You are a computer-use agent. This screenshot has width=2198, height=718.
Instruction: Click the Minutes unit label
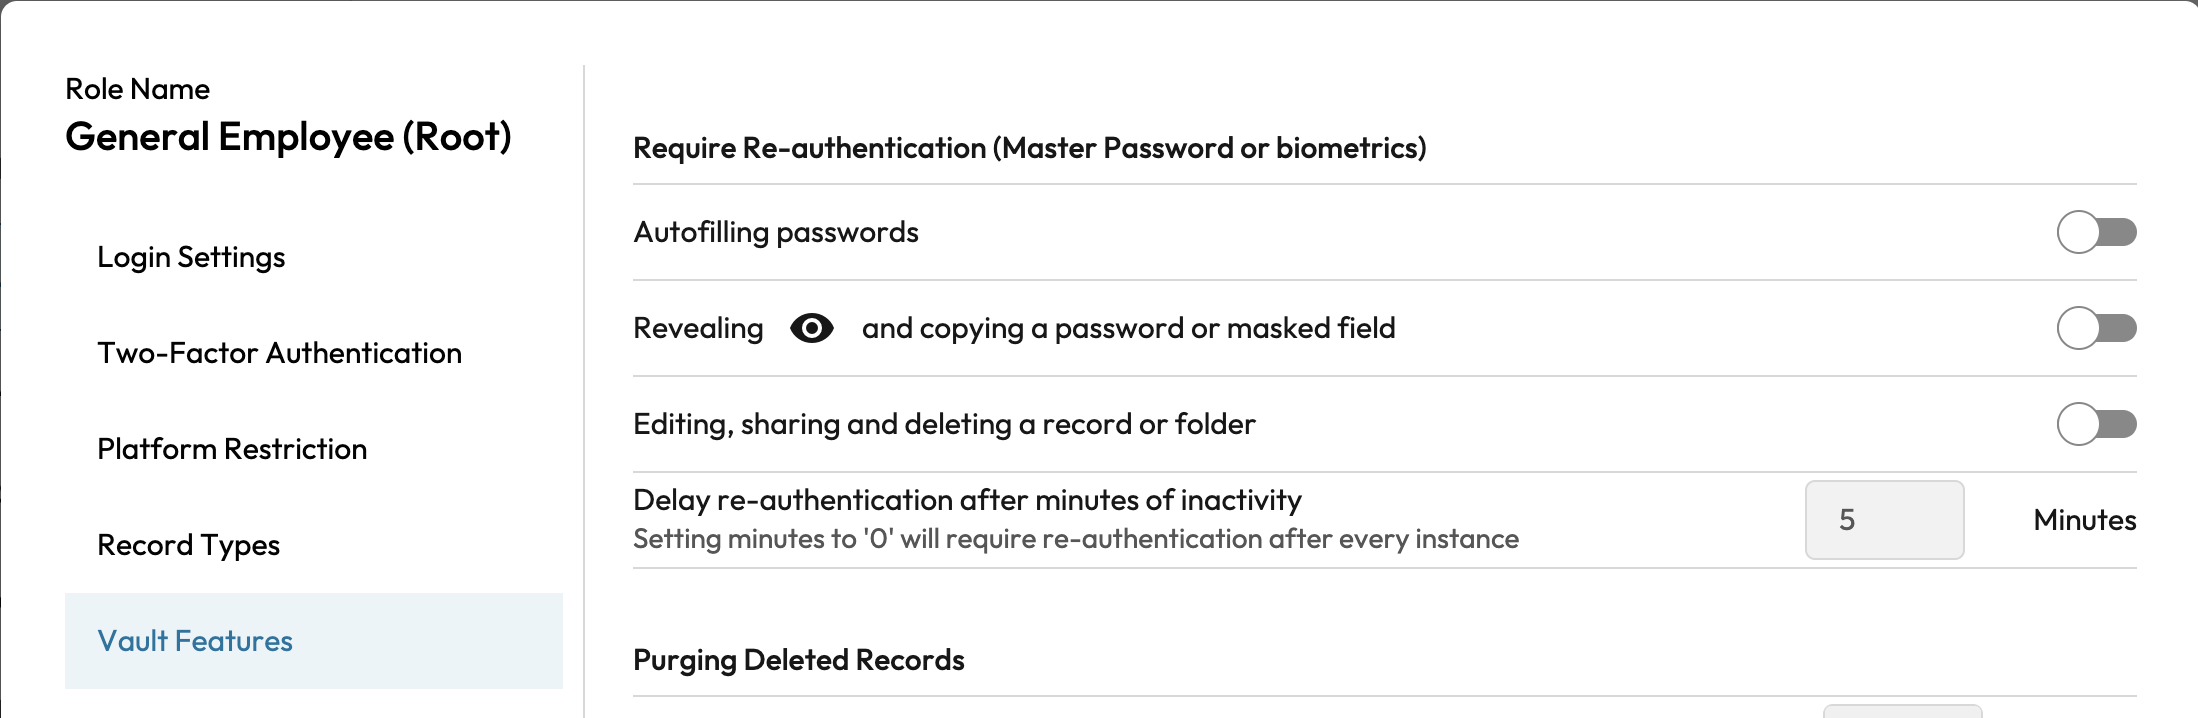coord(2084,520)
